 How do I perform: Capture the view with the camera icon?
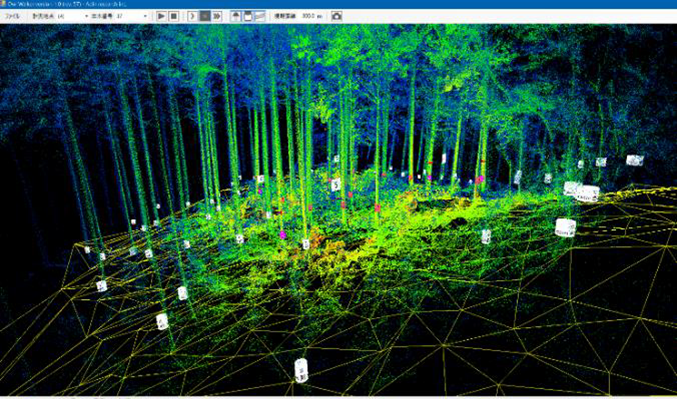(337, 16)
